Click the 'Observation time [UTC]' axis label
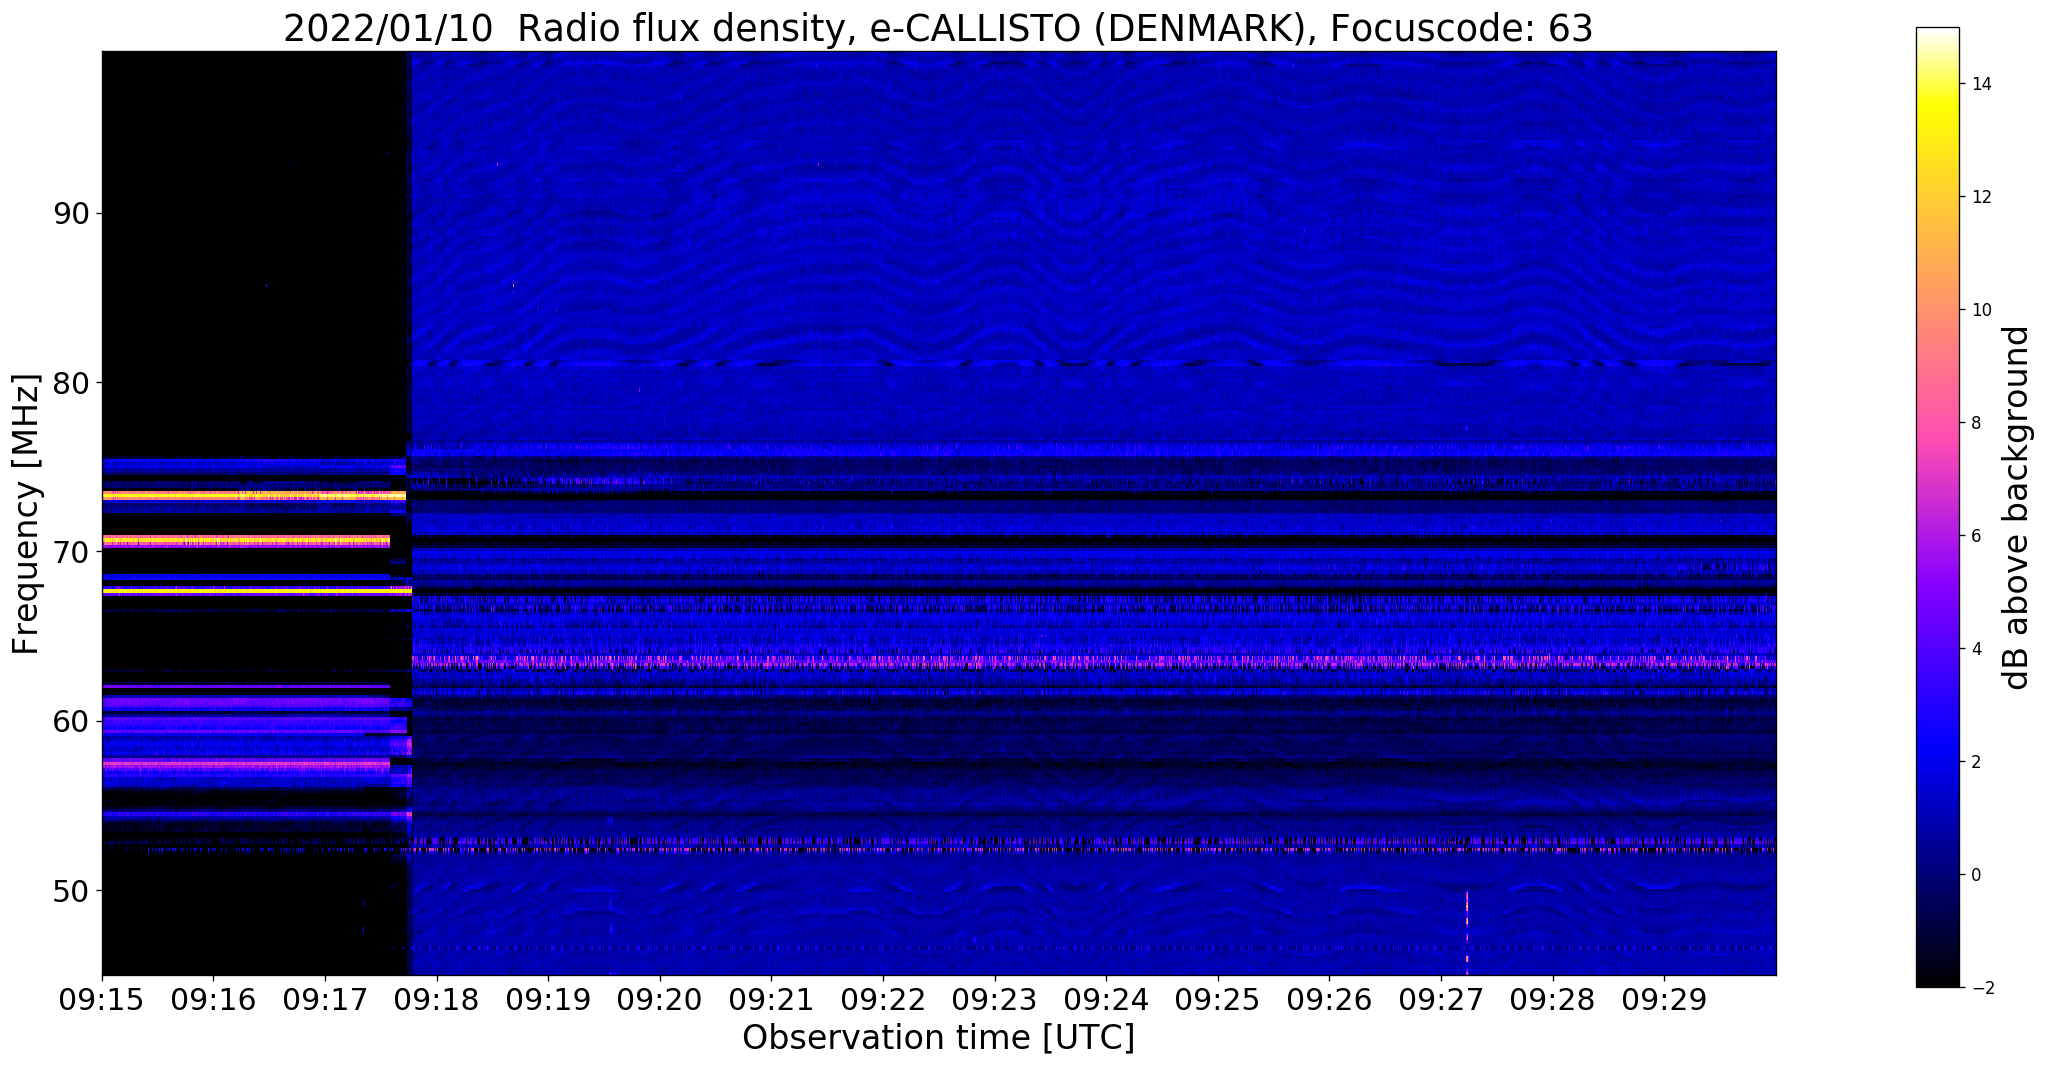 (x=938, y=1038)
